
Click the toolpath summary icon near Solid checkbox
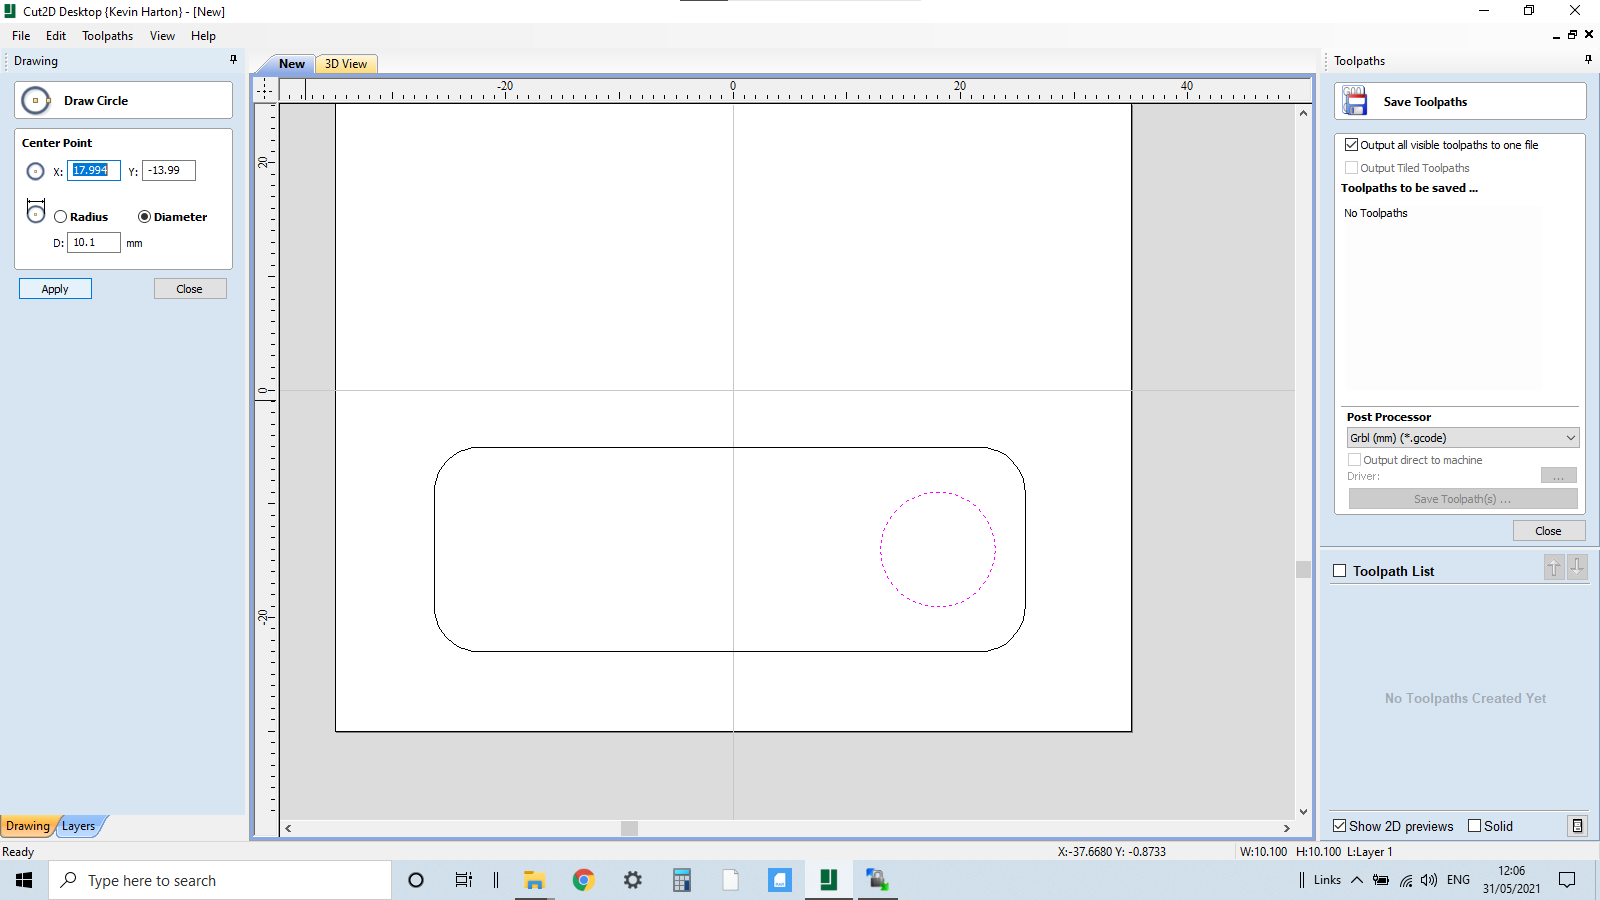coord(1578,826)
